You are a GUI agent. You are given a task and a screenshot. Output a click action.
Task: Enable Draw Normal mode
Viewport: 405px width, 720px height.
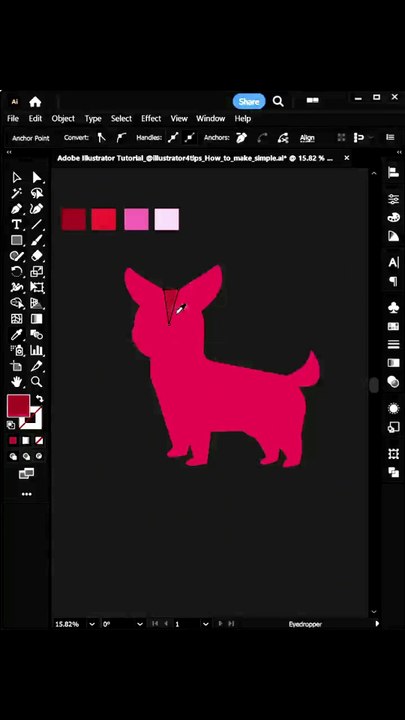(13, 456)
